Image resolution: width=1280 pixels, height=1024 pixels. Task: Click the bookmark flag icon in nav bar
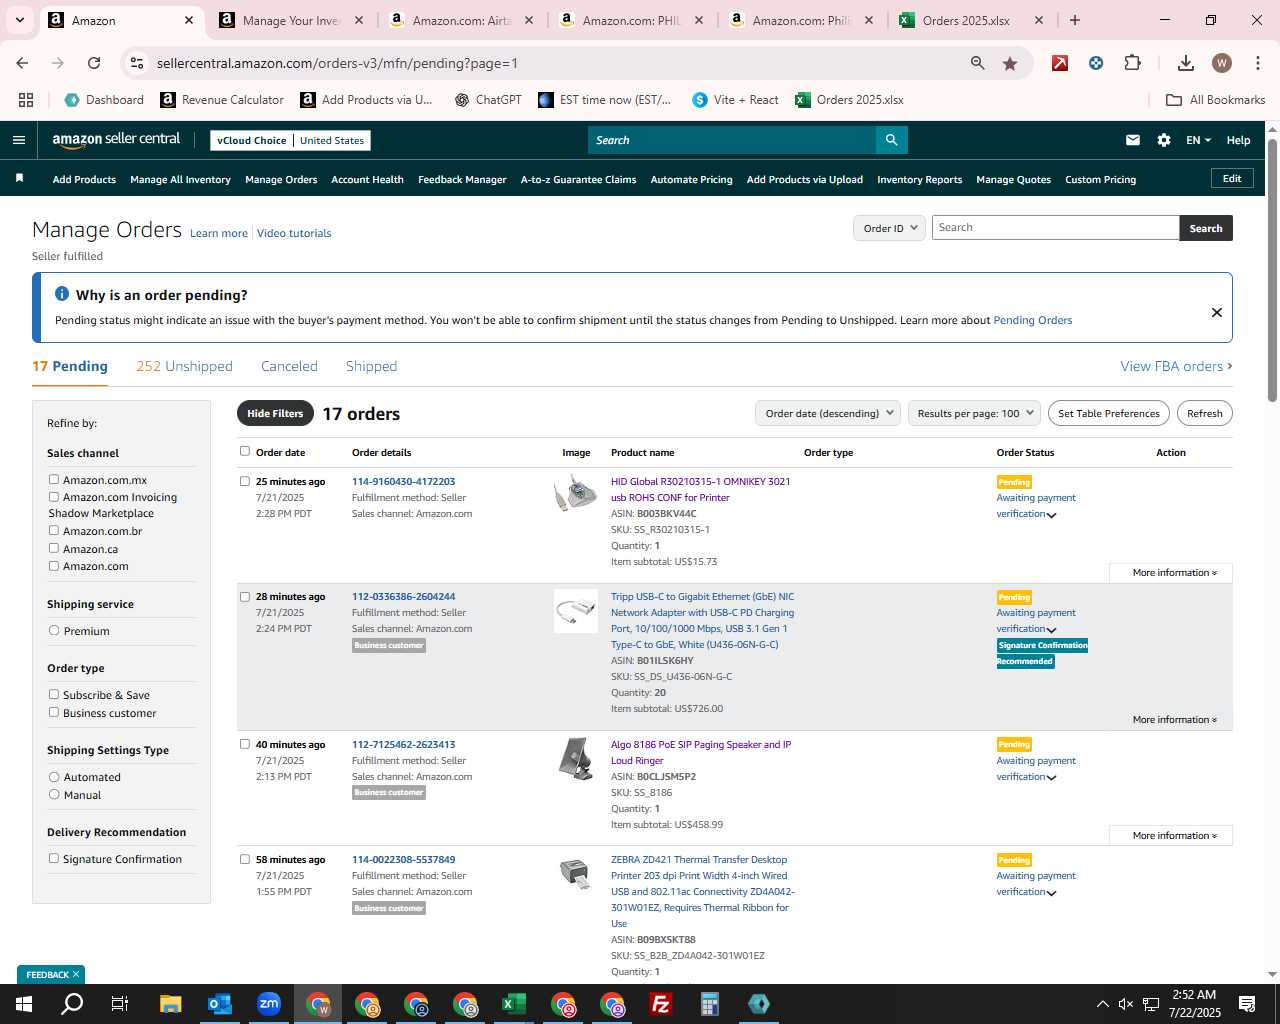[x=19, y=178]
